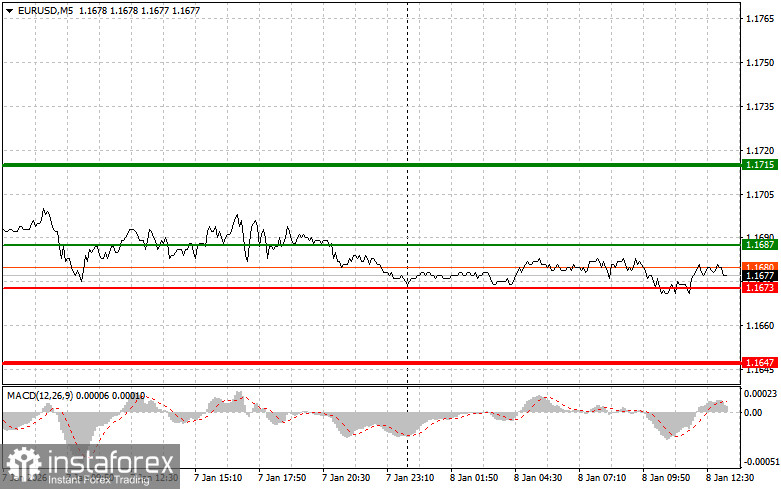The image size is (781, 489).
Task: Click the 1.1660 price axis value
Action: pos(760,326)
